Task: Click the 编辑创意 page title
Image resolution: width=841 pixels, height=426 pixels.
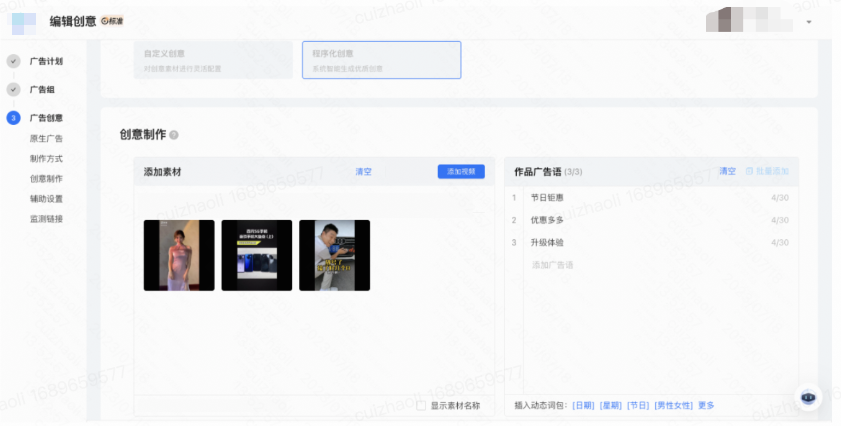Action: coord(73,21)
